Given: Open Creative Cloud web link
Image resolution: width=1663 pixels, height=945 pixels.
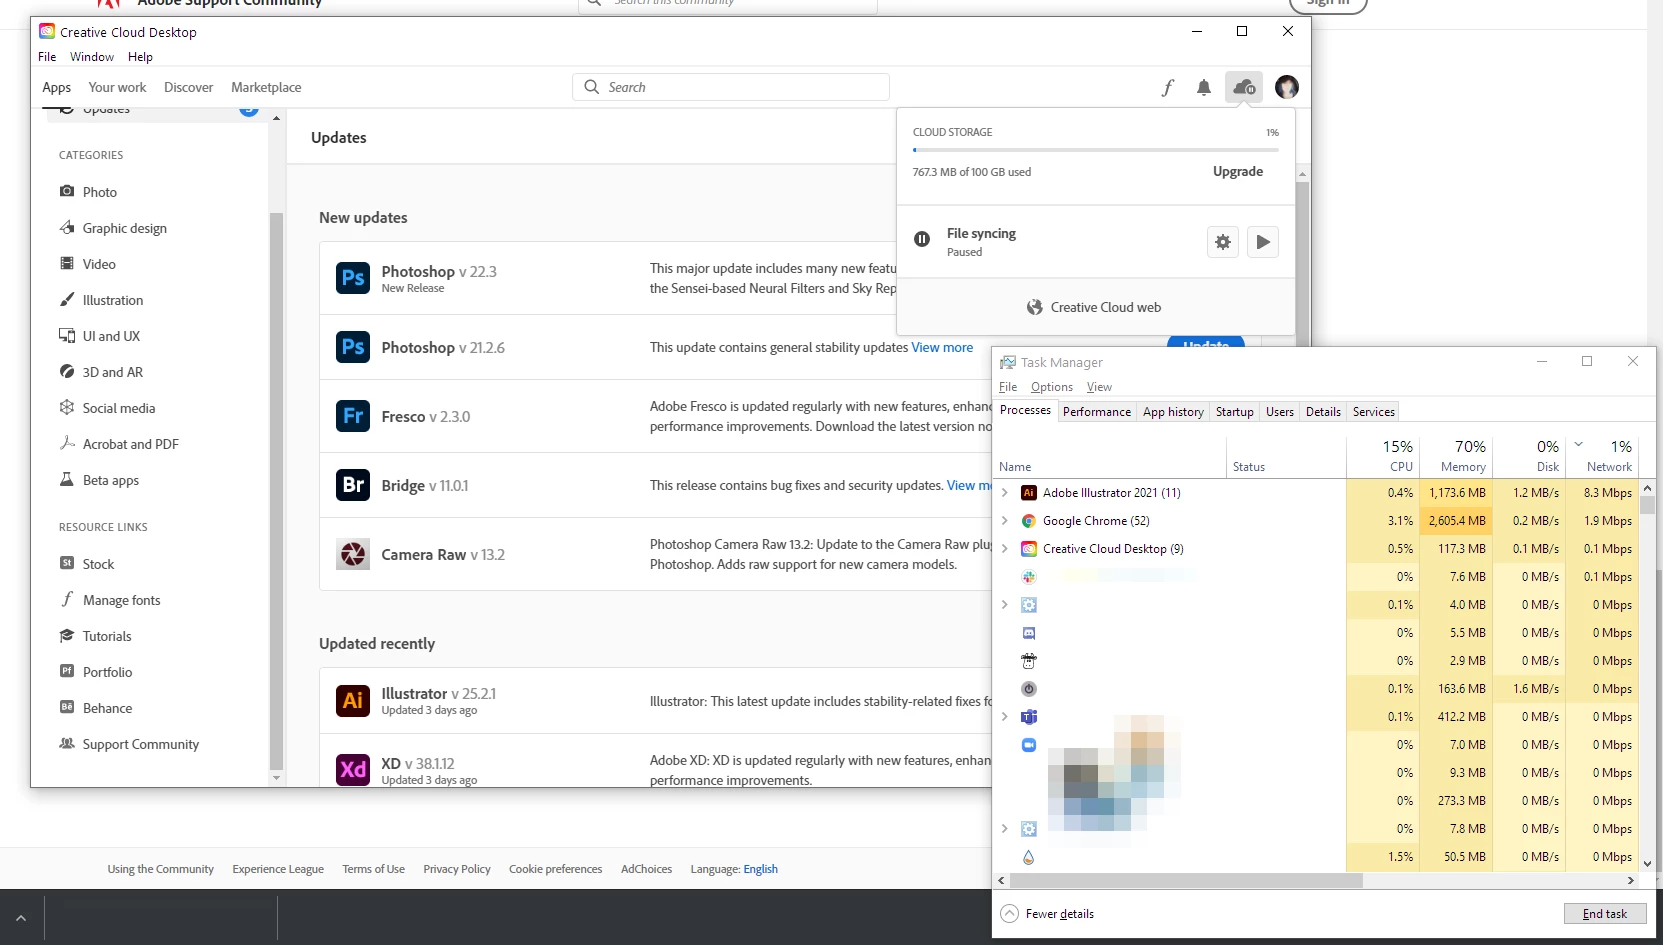Looking at the screenshot, I should [x=1095, y=307].
